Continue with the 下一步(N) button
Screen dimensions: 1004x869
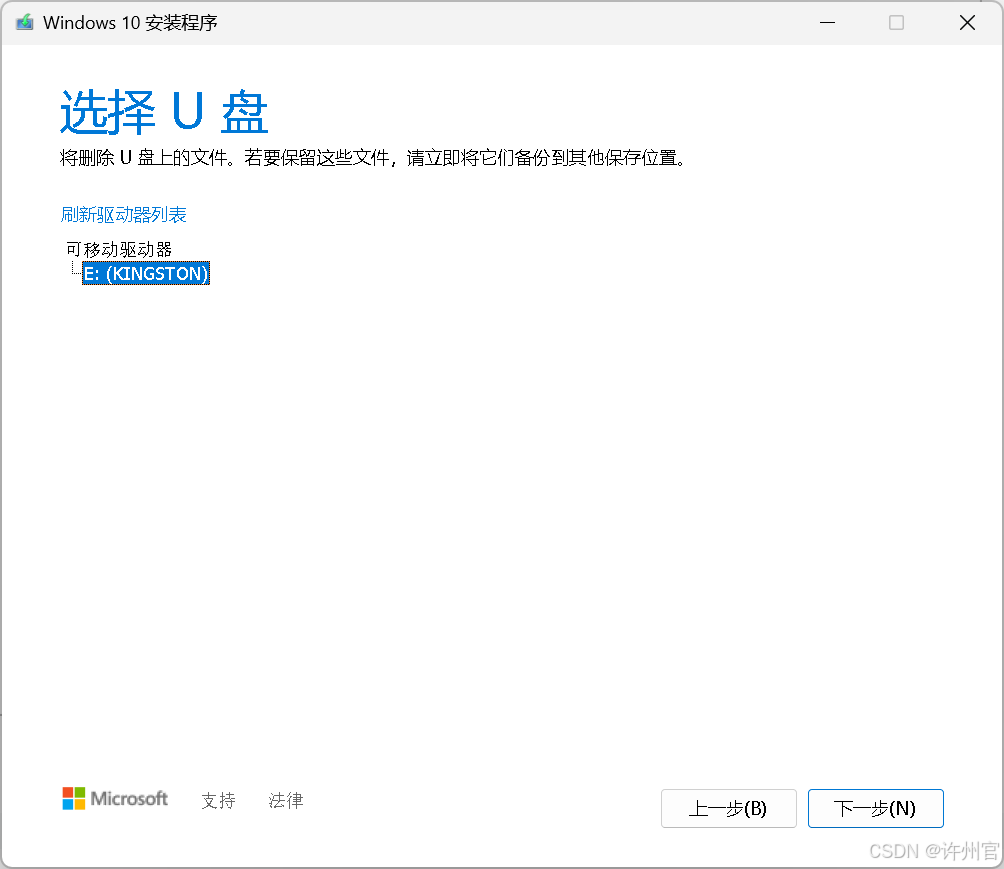coord(875,808)
